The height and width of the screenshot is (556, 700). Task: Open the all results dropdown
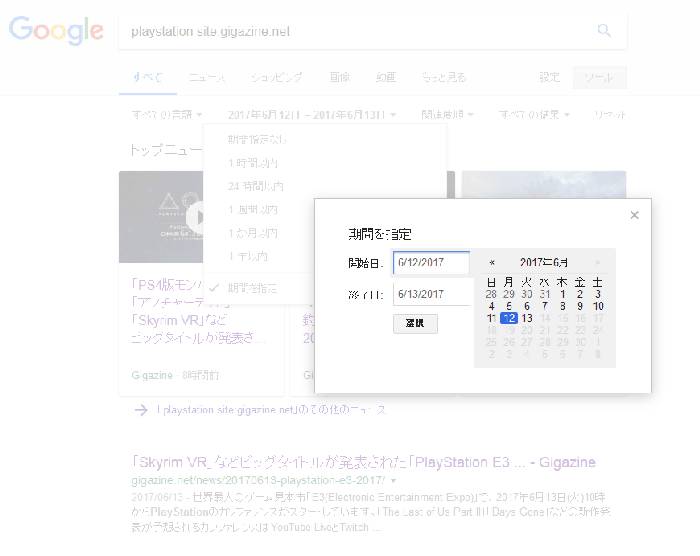coord(534,115)
